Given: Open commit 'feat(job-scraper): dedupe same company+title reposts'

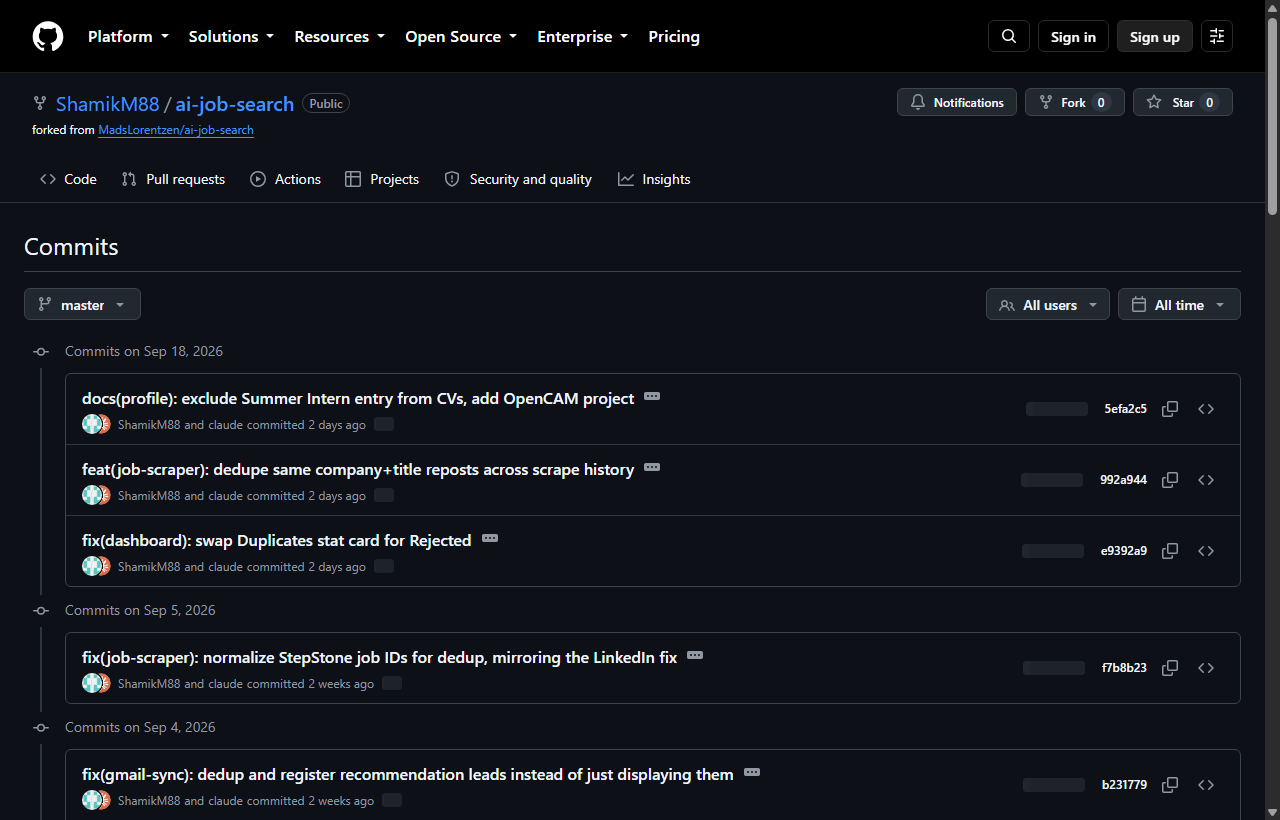Looking at the screenshot, I should [358, 469].
